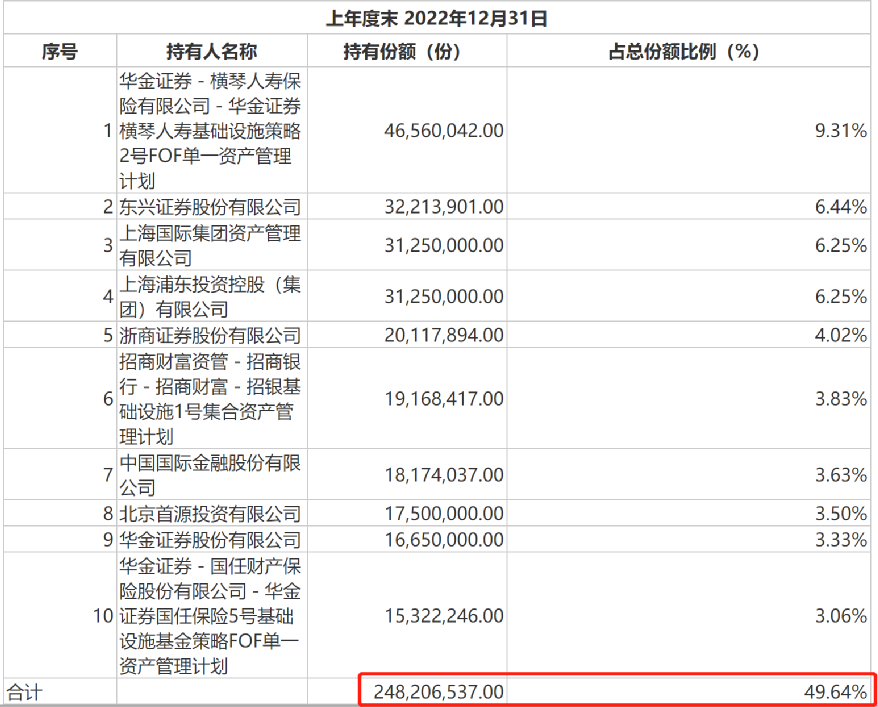Screen dimensions: 878x707
Task: Select holder '中国国际金融股份有限公司'
Action: [x=211, y=475]
